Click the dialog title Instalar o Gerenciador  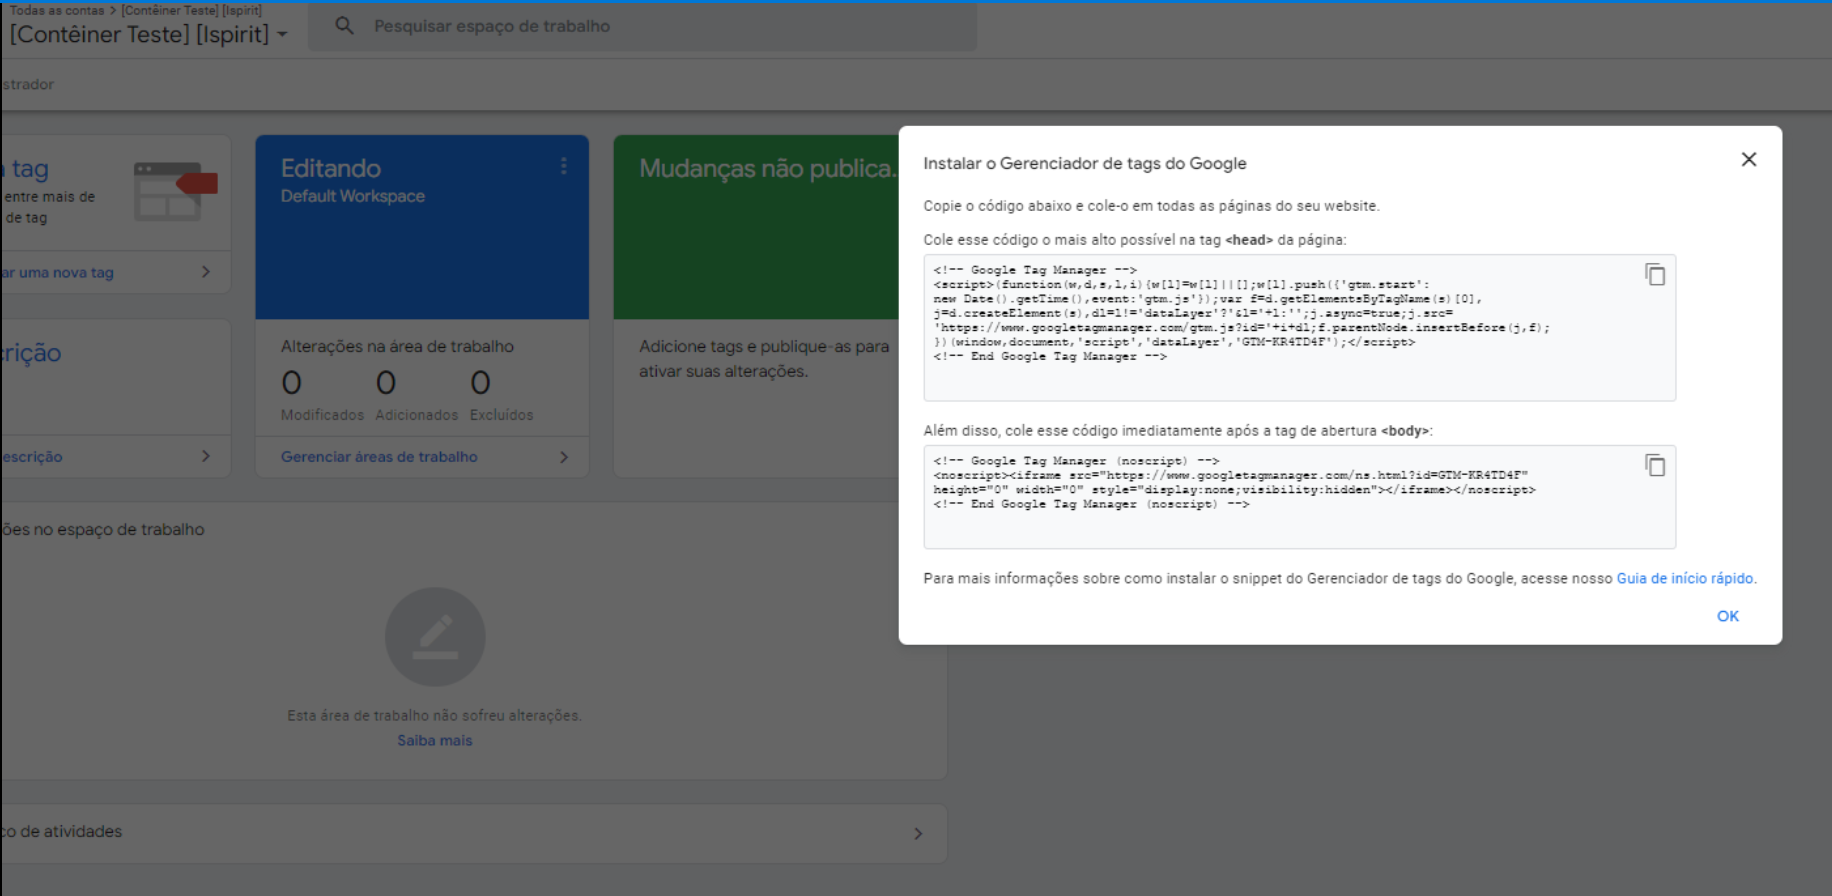tap(1084, 163)
